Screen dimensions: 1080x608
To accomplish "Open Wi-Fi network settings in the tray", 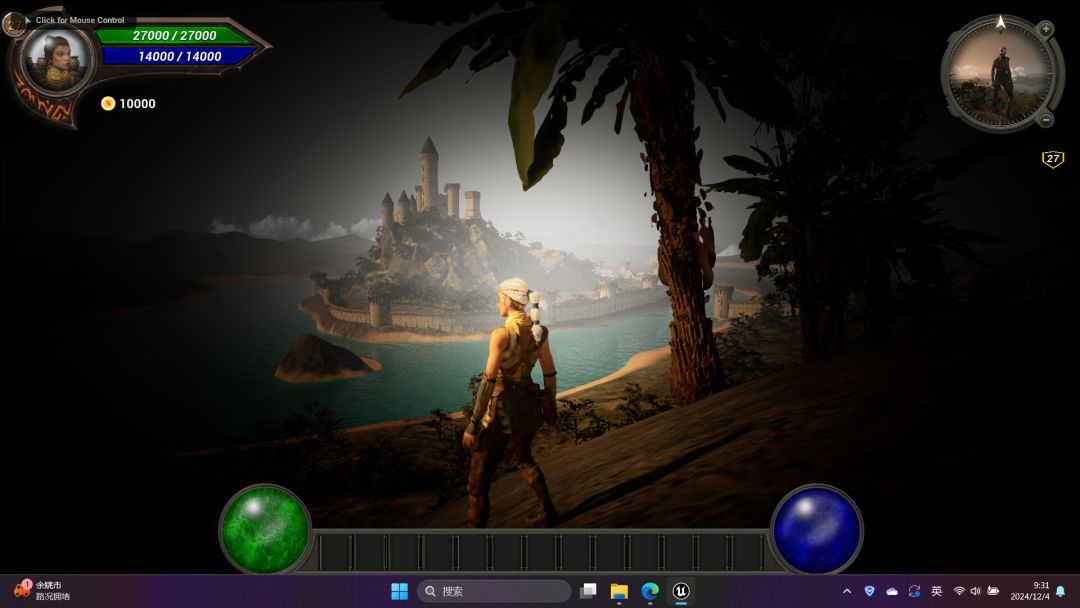I will click(x=959, y=591).
